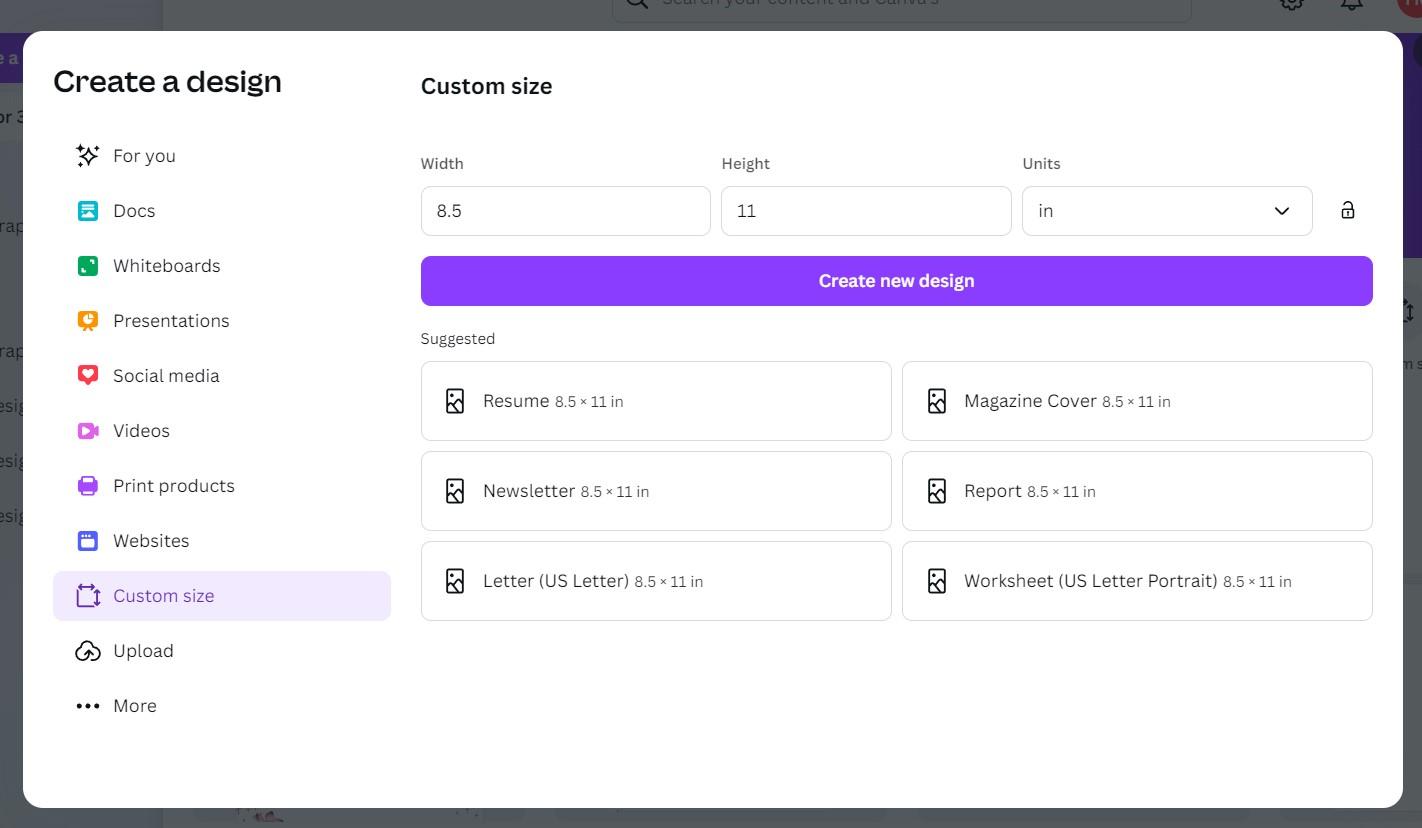Click the Custom size resize icon
This screenshot has width=1422, height=828.
pos(88,596)
